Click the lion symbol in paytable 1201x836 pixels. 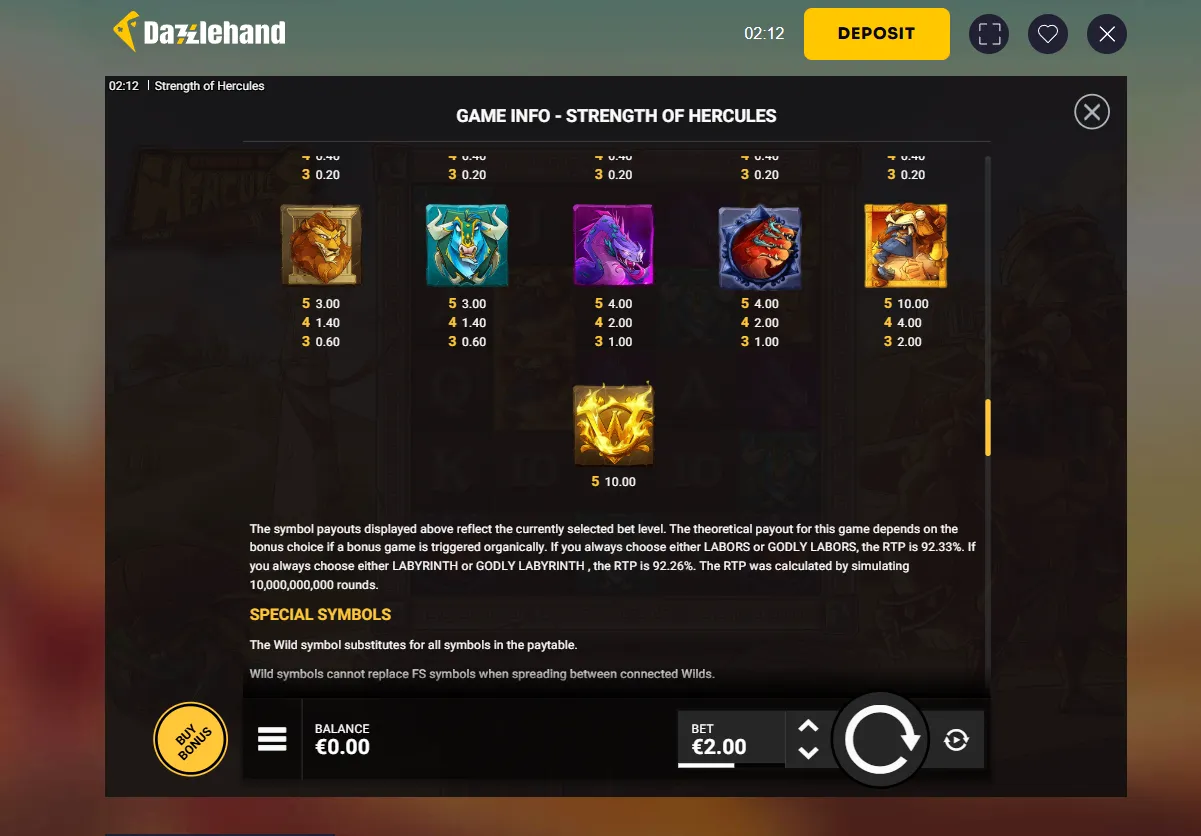pos(320,245)
